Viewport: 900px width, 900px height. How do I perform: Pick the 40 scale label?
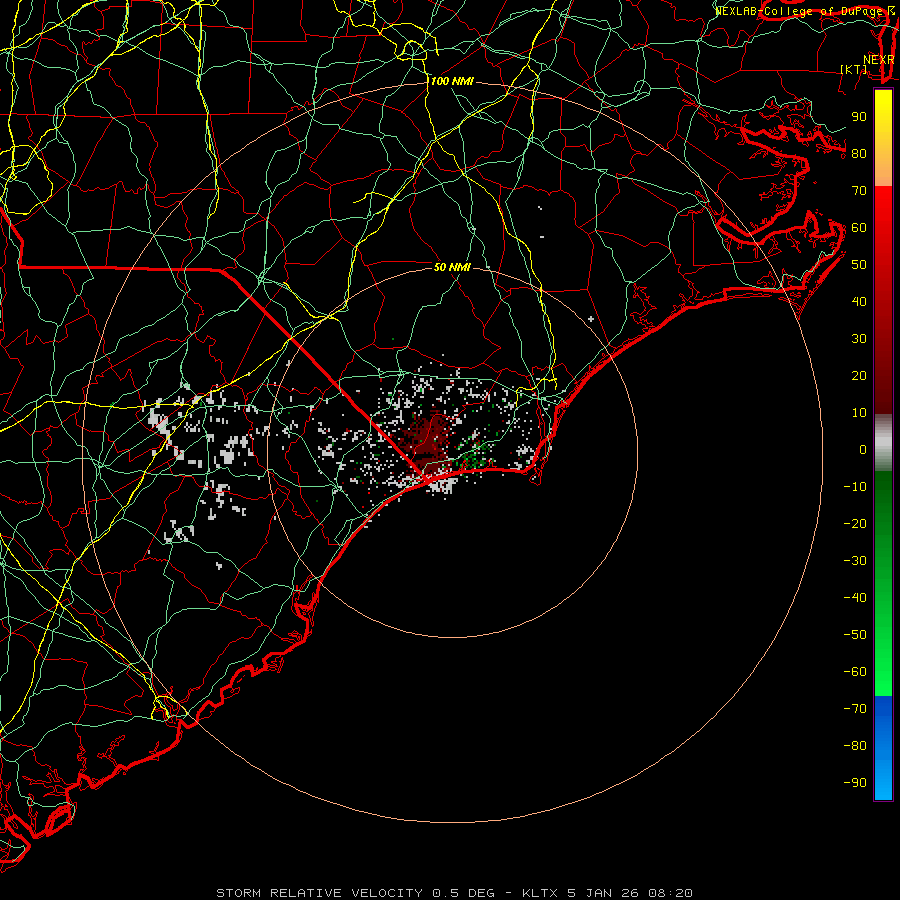(859, 302)
